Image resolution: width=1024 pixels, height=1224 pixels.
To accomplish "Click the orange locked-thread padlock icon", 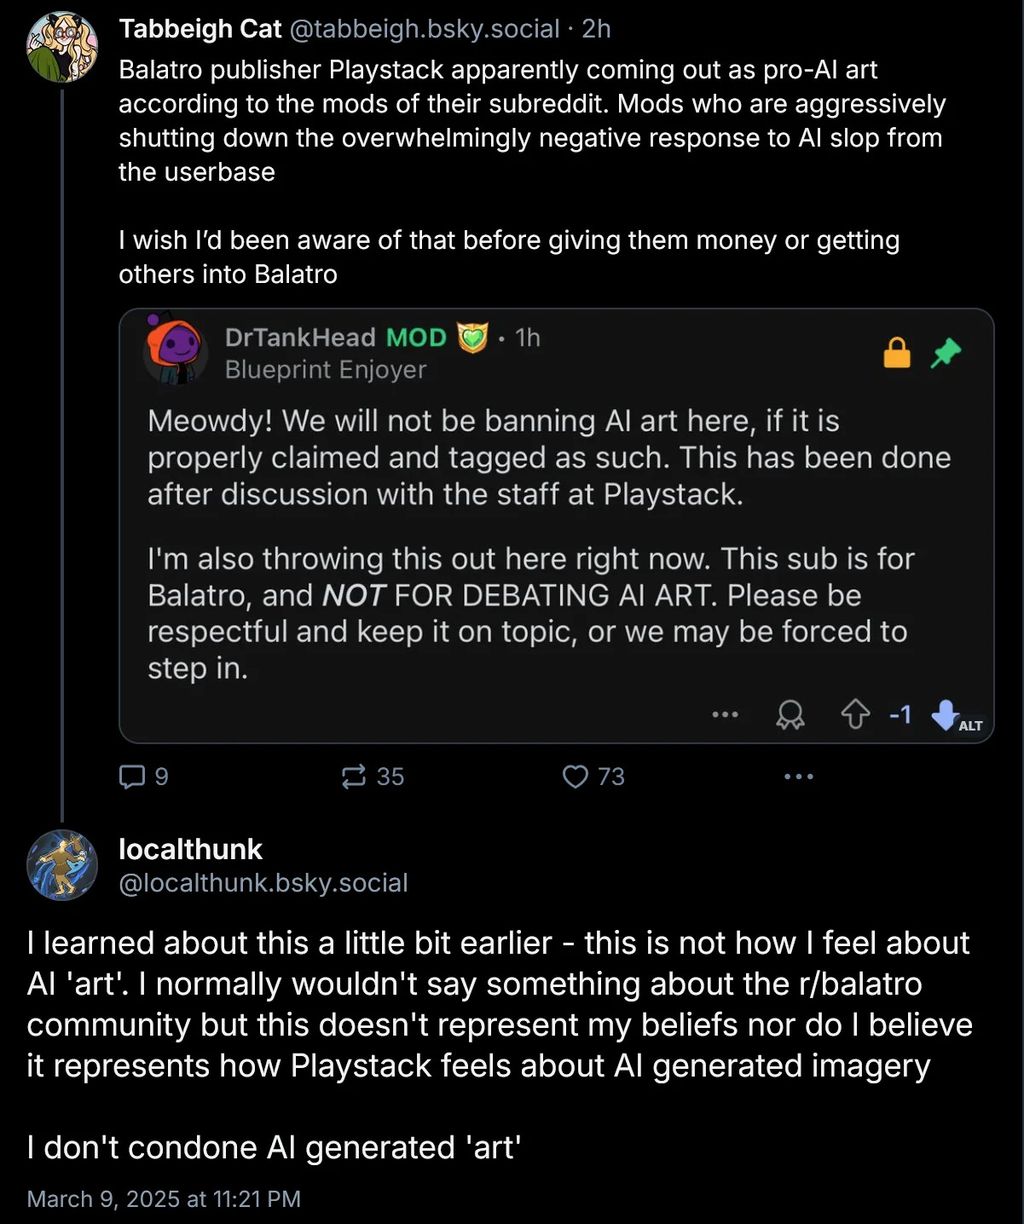I will pos(897,353).
